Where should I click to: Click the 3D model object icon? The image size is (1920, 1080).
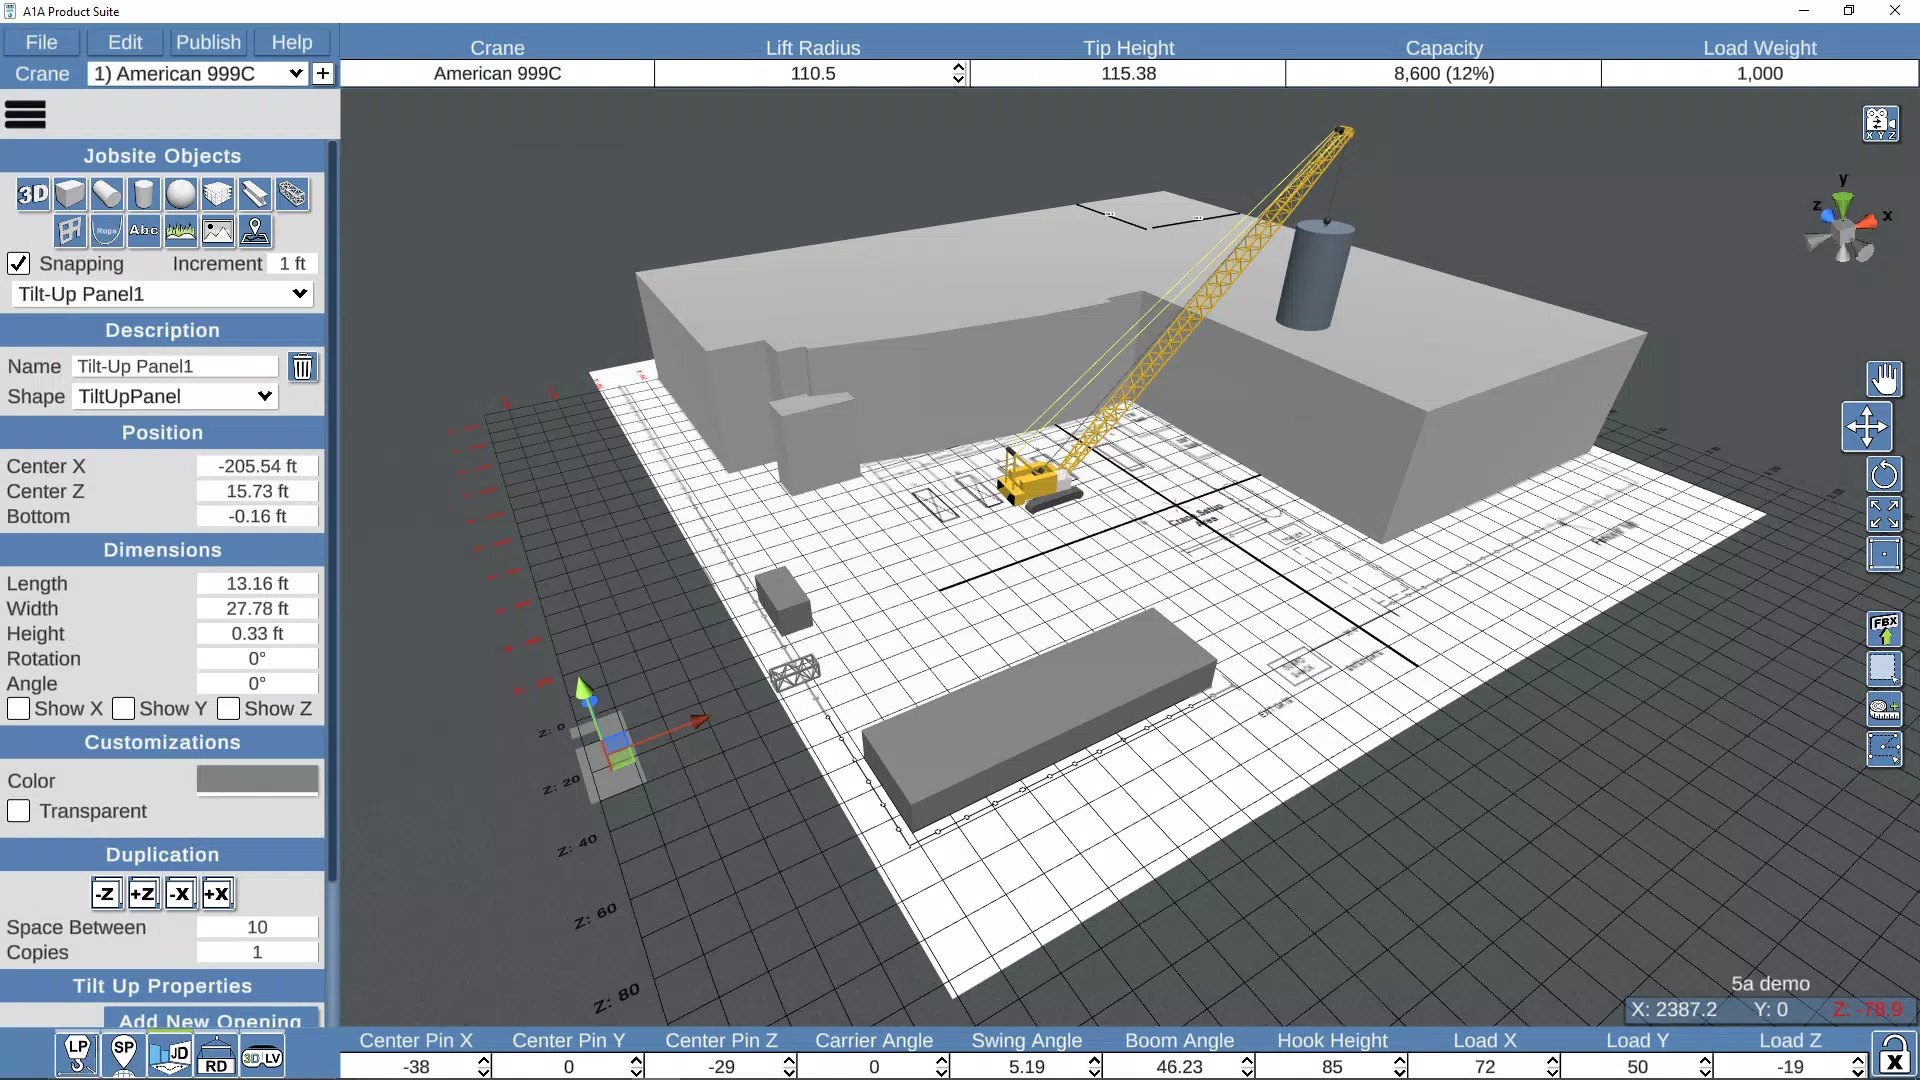coord(33,194)
